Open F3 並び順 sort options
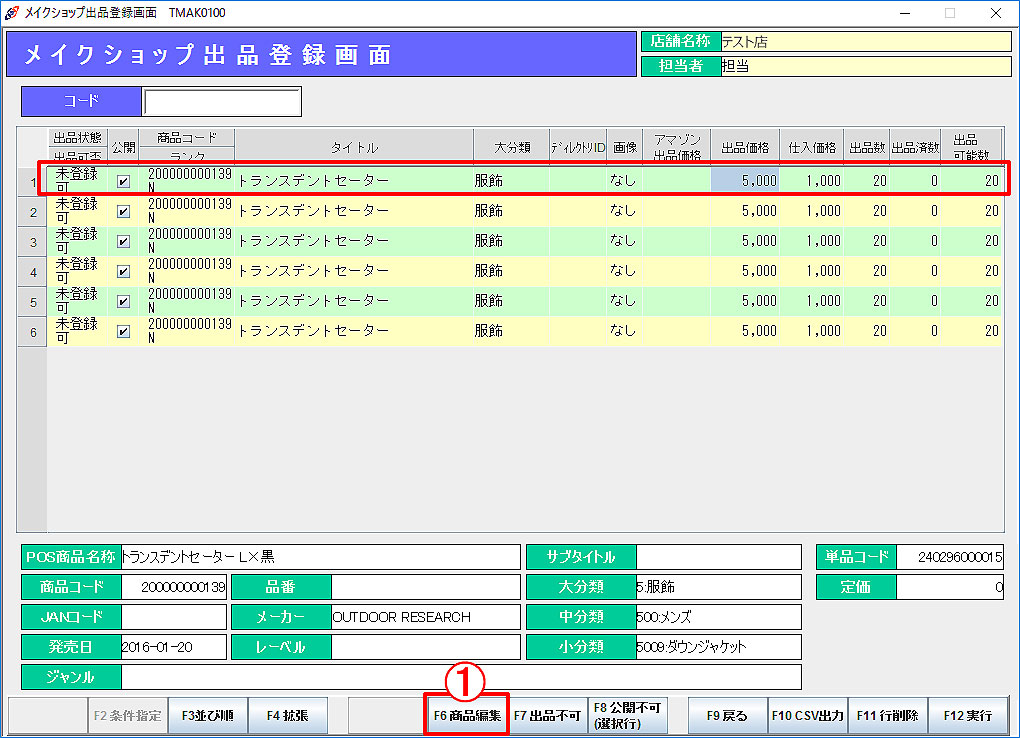1020x738 pixels. (207, 716)
